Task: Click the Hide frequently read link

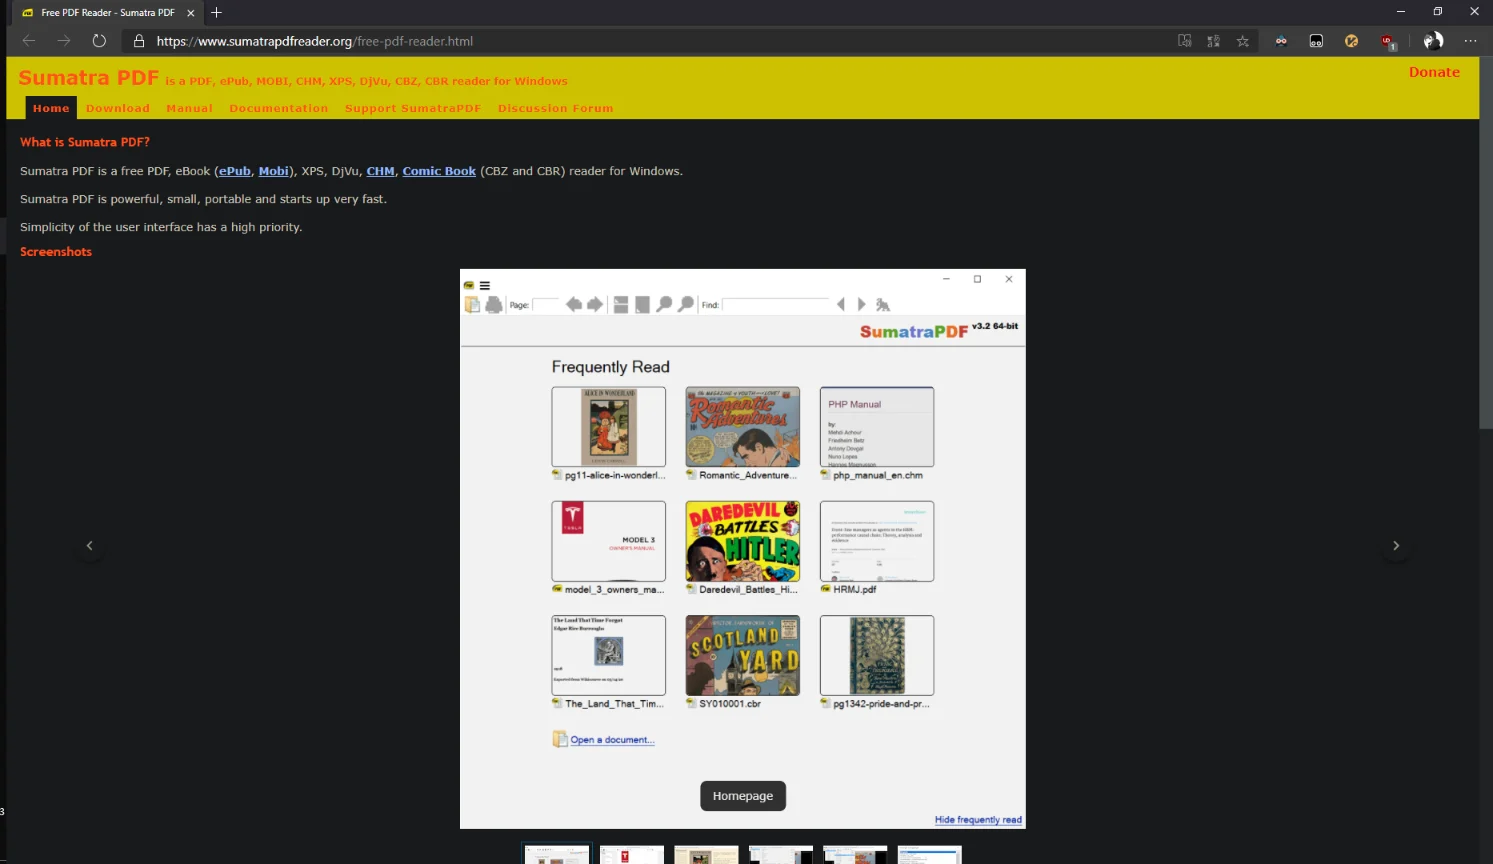Action: (978, 820)
